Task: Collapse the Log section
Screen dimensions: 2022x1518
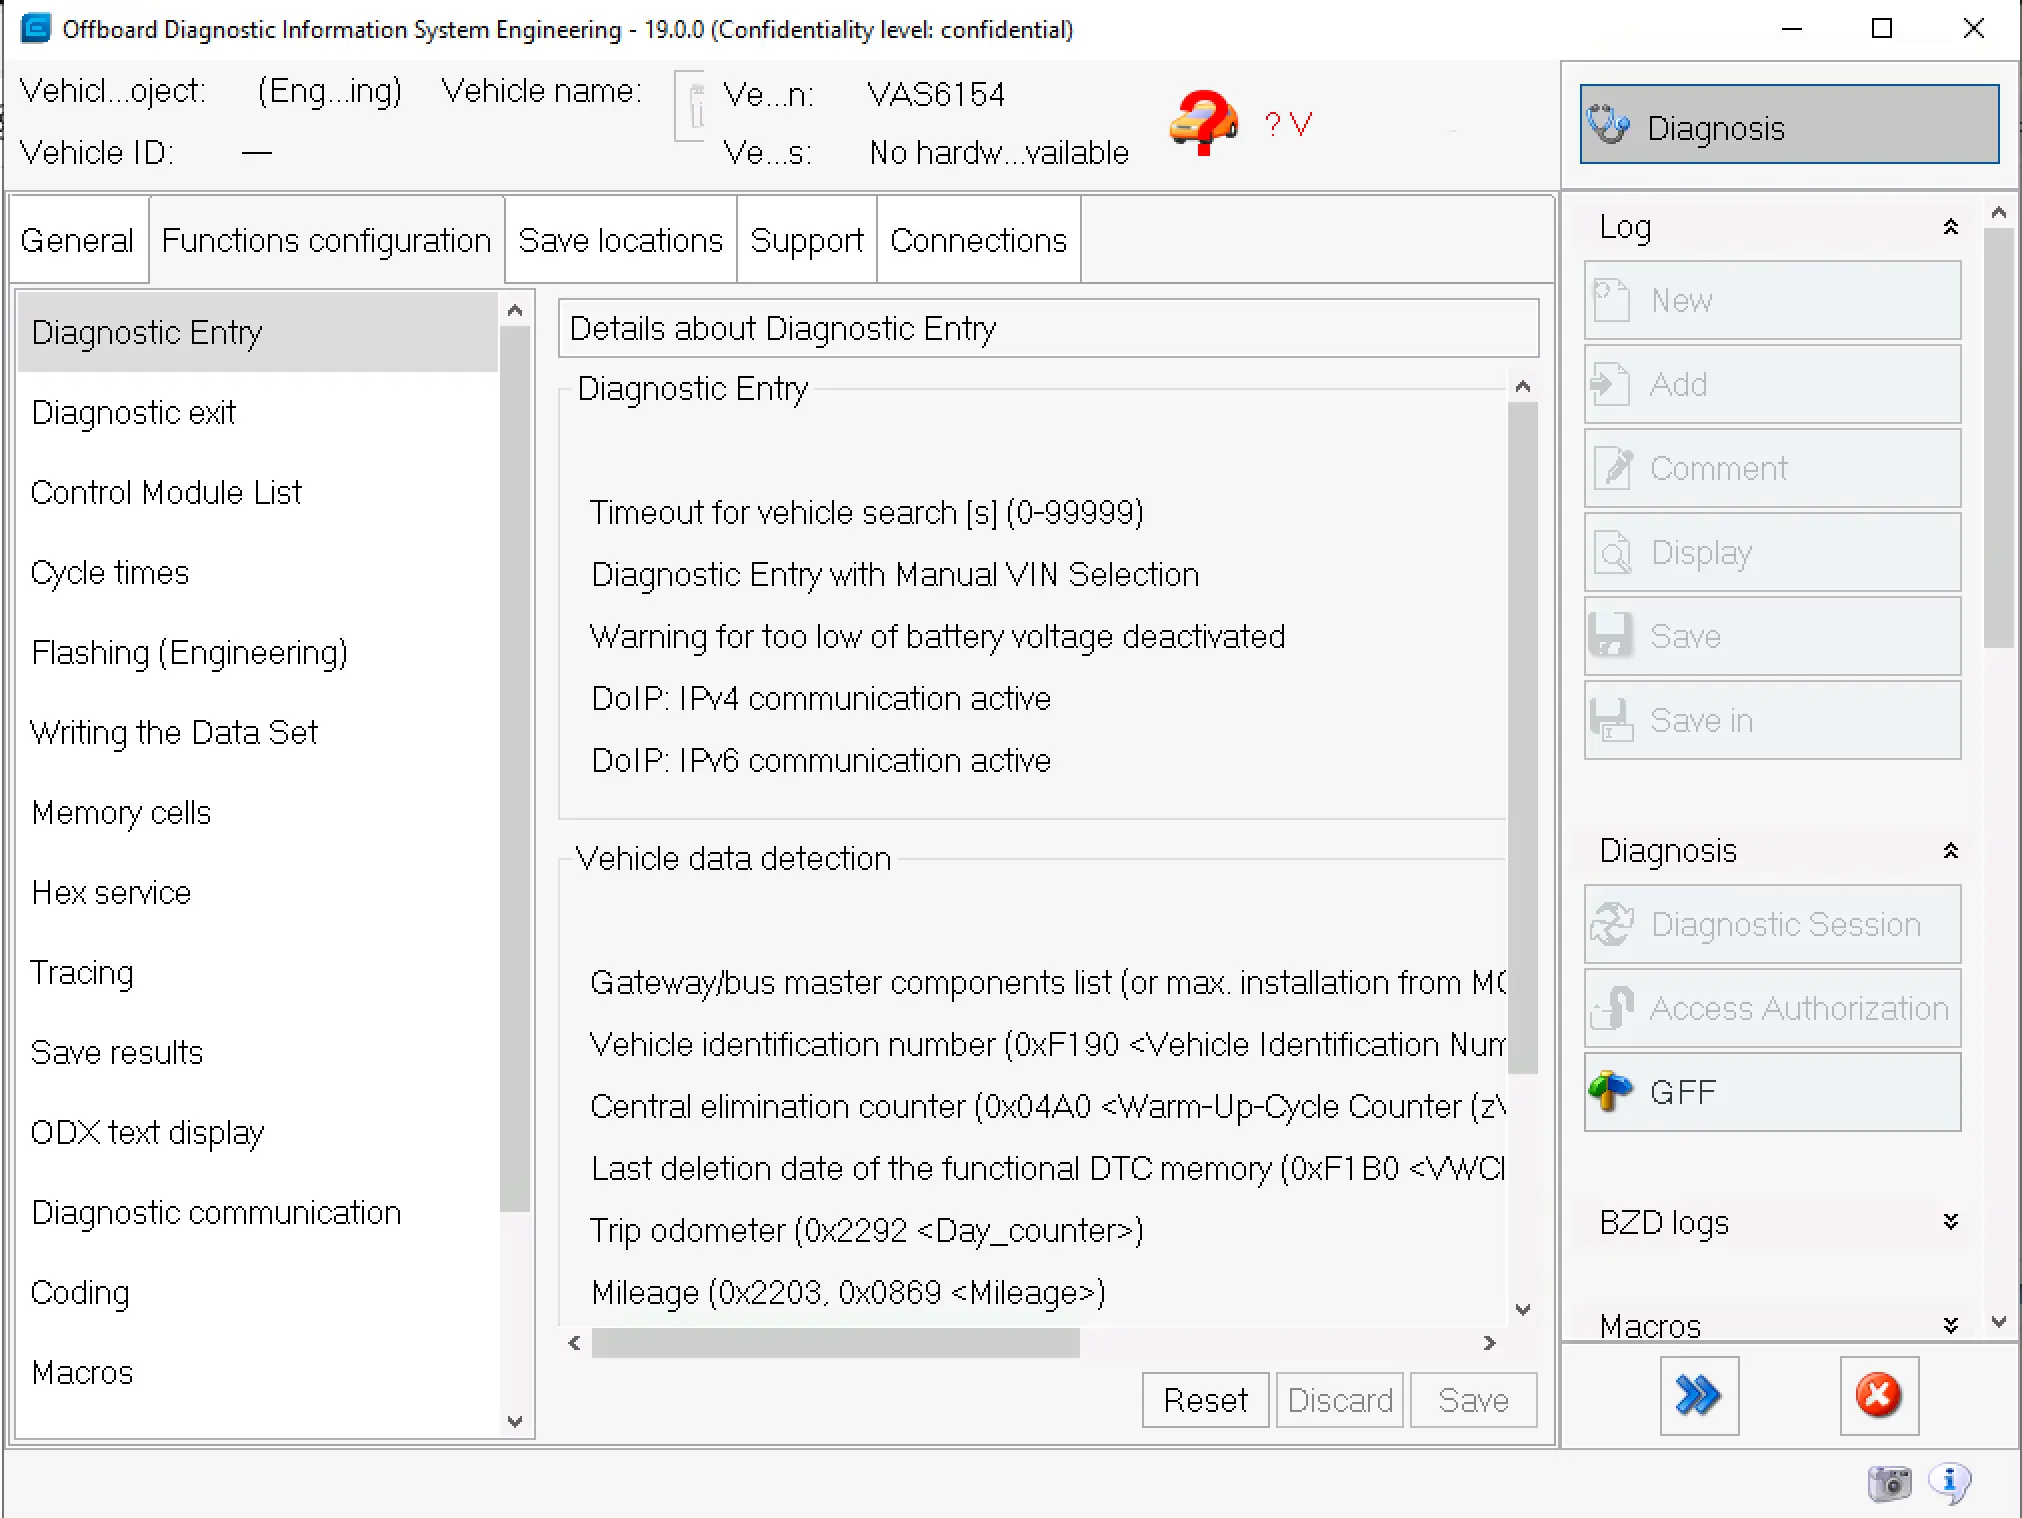Action: pos(1949,227)
